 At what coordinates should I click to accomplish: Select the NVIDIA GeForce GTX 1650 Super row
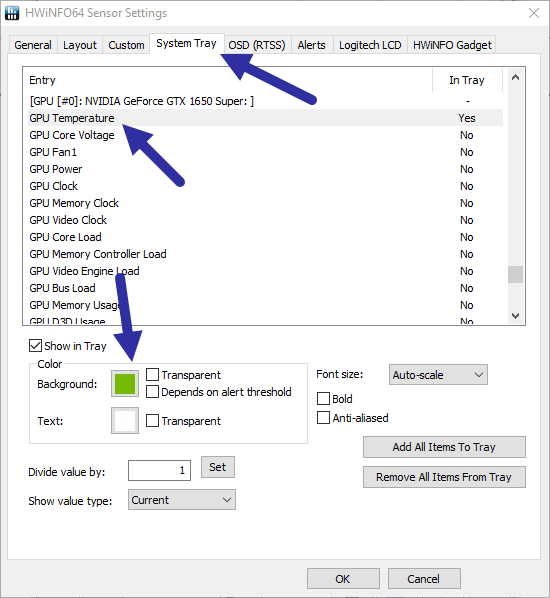[x=265, y=101]
